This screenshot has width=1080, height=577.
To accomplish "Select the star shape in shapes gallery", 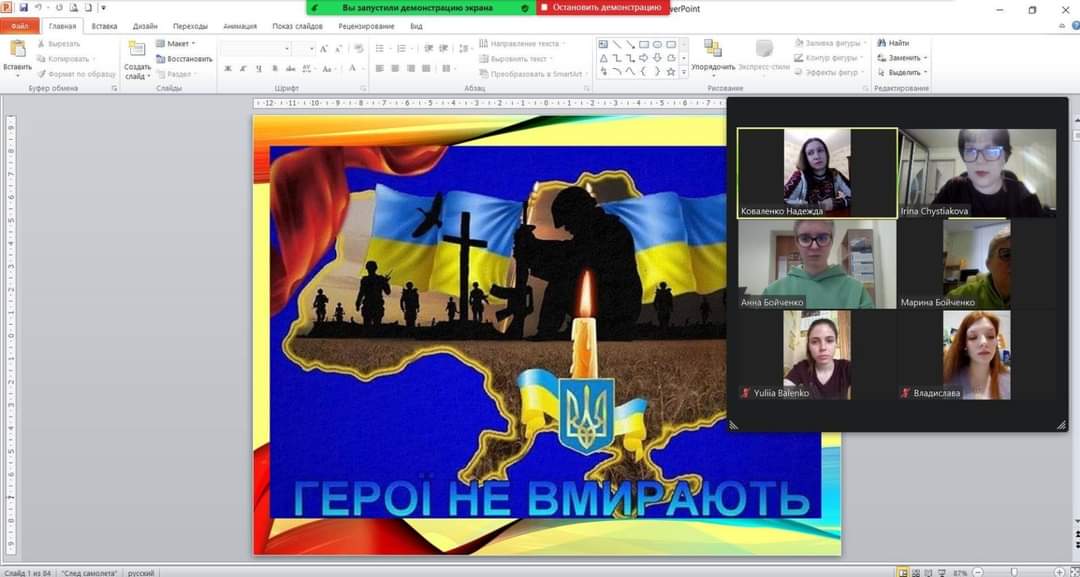I will click(670, 72).
